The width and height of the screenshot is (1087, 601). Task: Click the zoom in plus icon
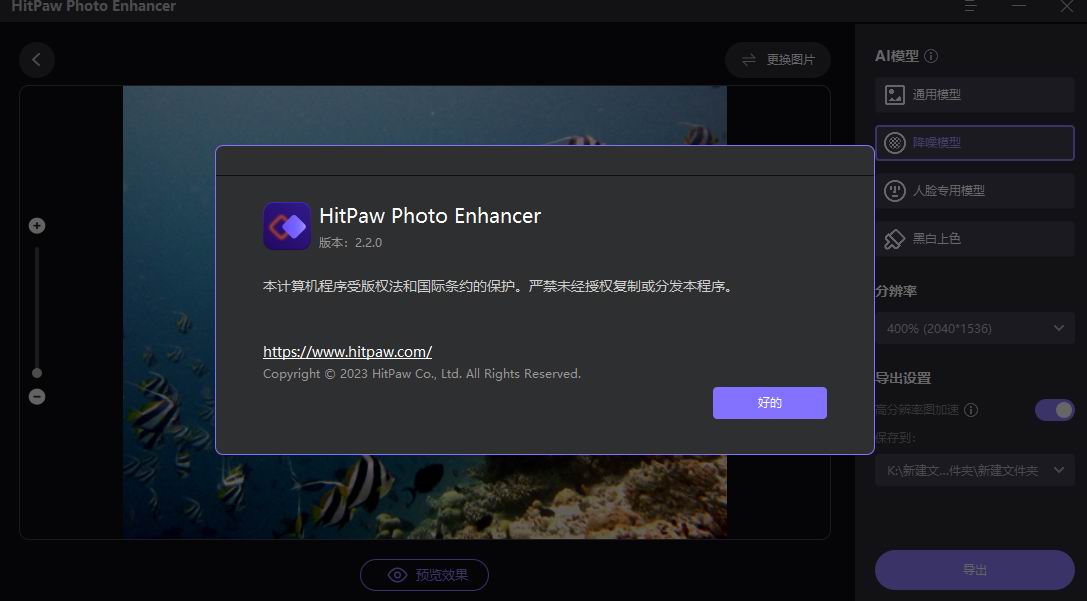[x=37, y=226]
